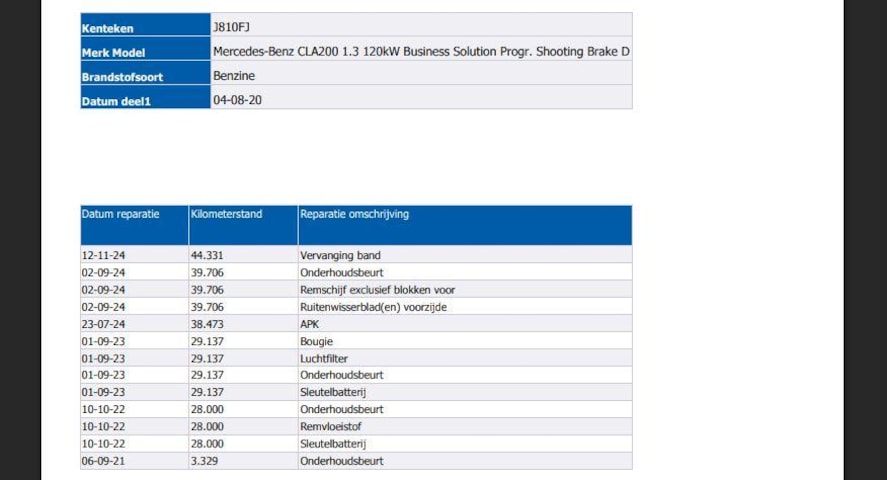Click the Reparatie omschrijving column header
This screenshot has height=480, width=887.
click(x=354, y=214)
